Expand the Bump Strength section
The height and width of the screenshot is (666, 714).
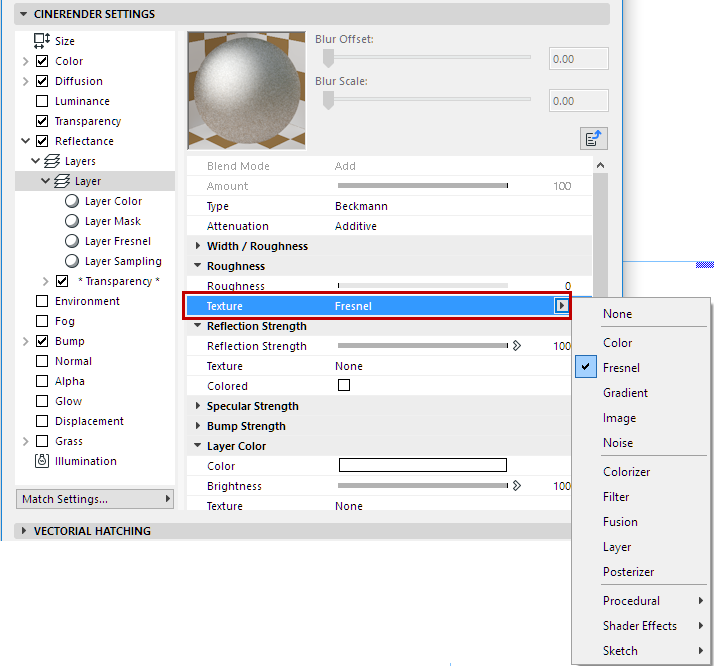coord(198,426)
